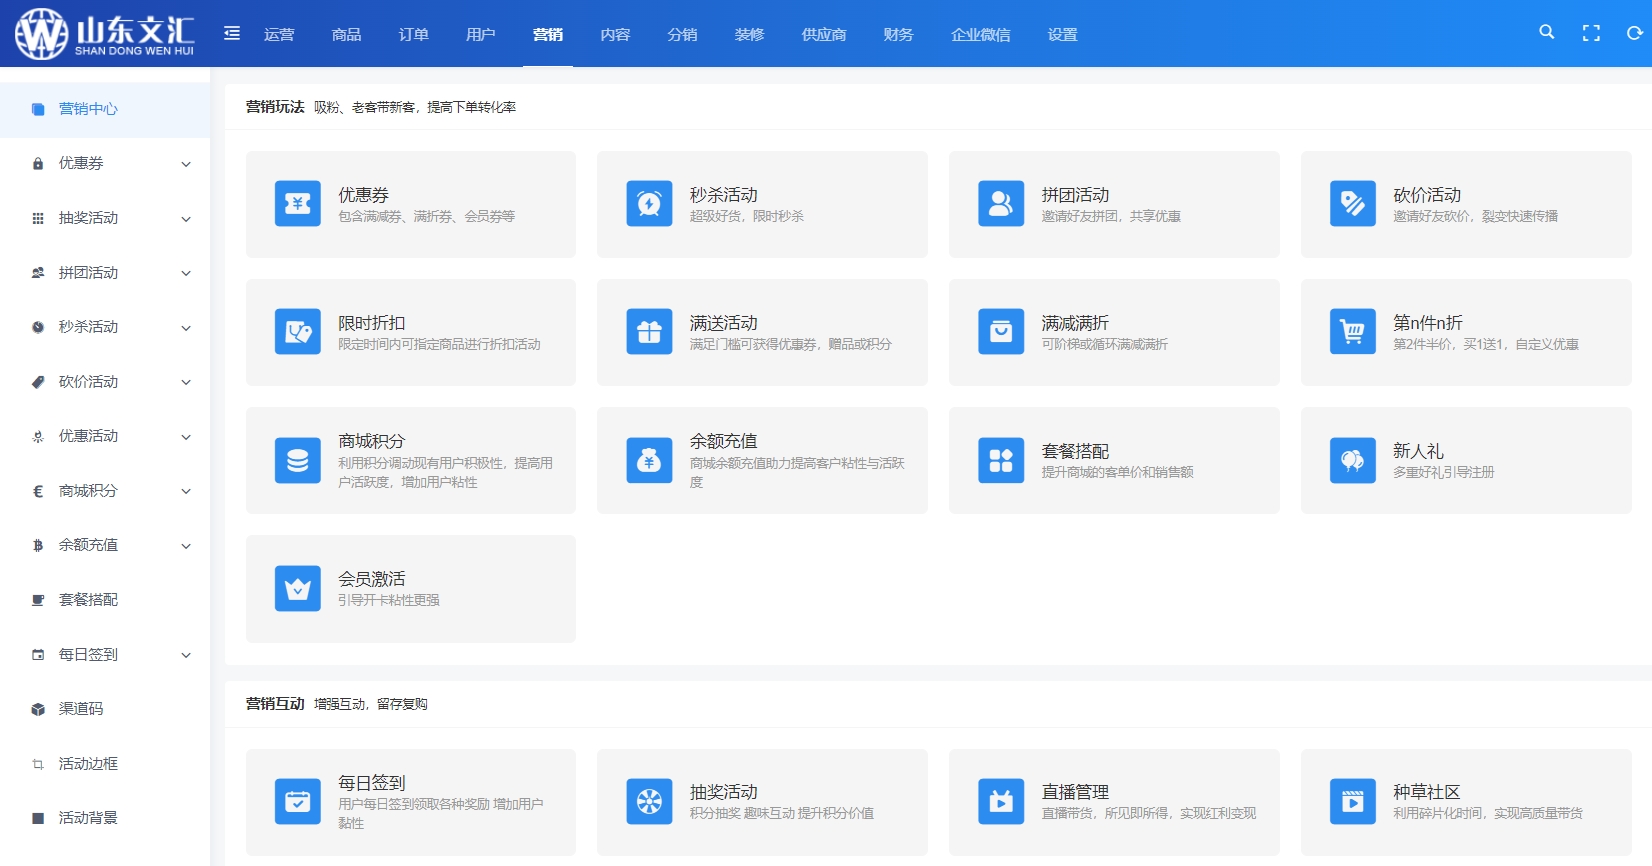Expand the 拼团活动 sidebar submenu arrow
Screen dimensions: 1652x866
click(186, 273)
